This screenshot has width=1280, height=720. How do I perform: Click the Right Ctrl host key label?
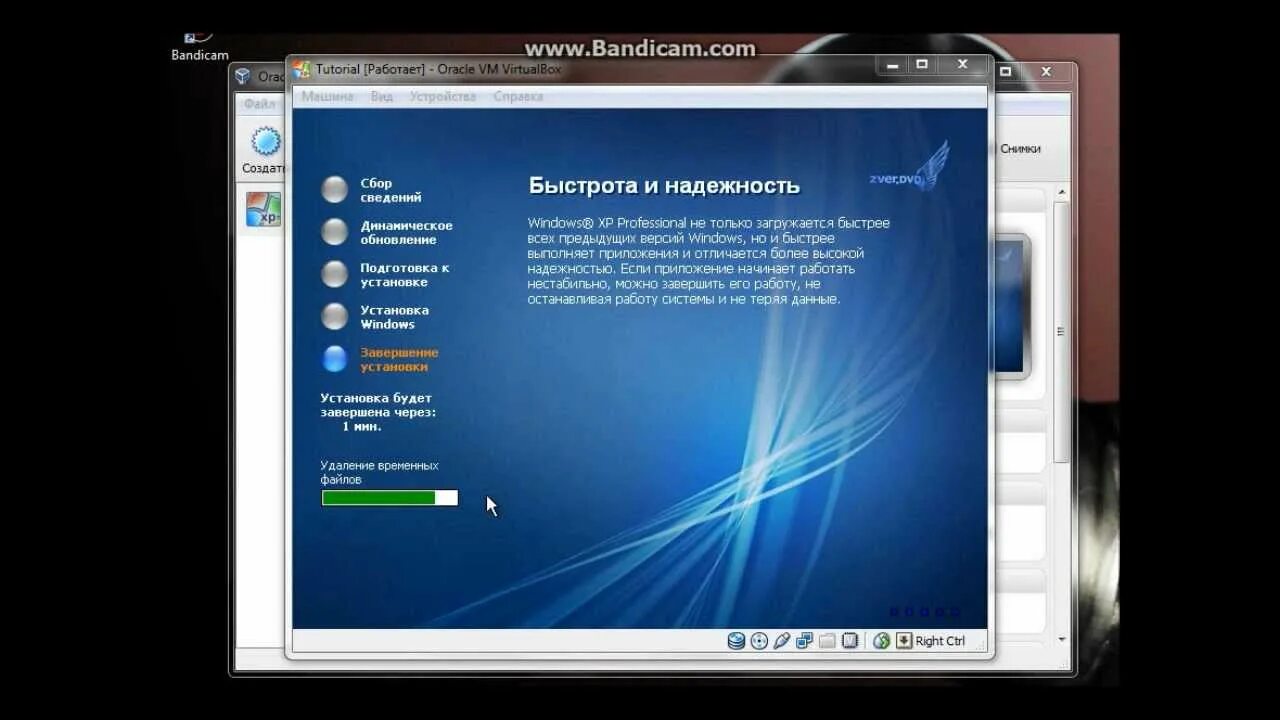pyautogui.click(x=940, y=641)
